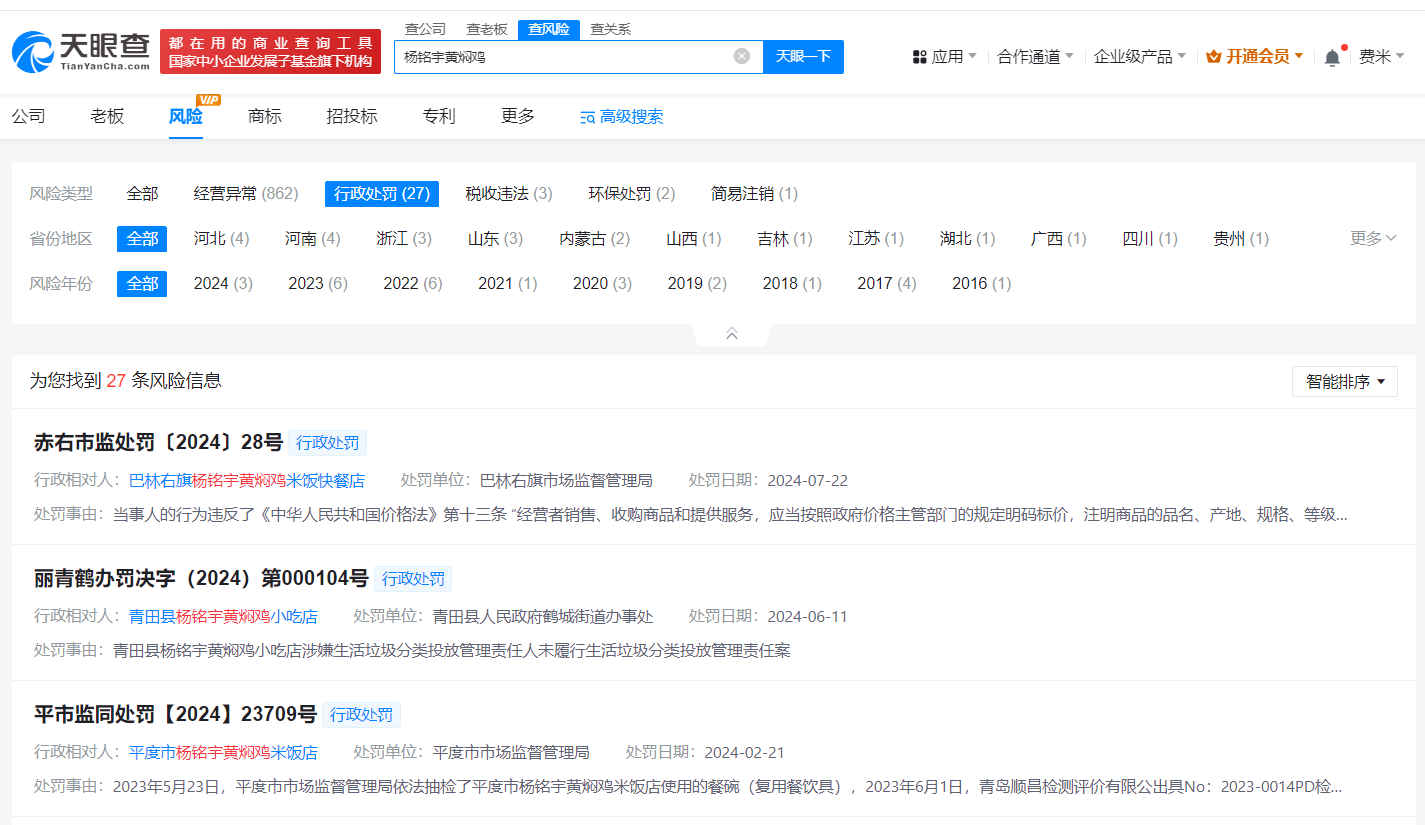Open 平市监同处罚【2024】23709号 penalty record

175,714
